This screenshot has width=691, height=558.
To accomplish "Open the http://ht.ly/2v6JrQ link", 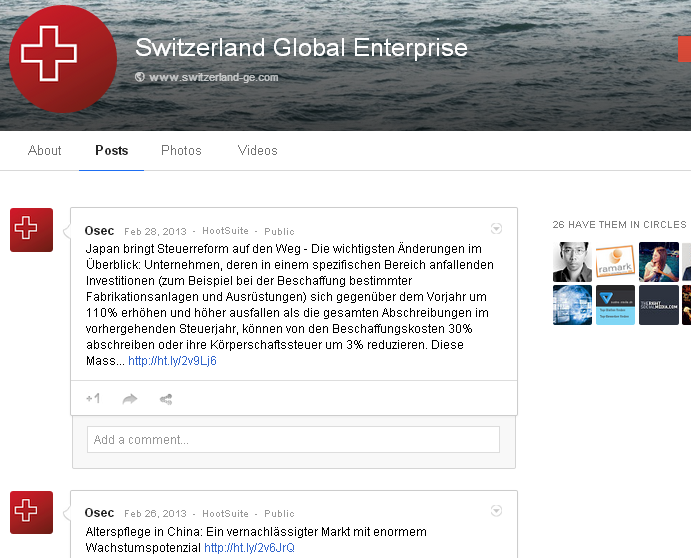I will tap(249, 547).
